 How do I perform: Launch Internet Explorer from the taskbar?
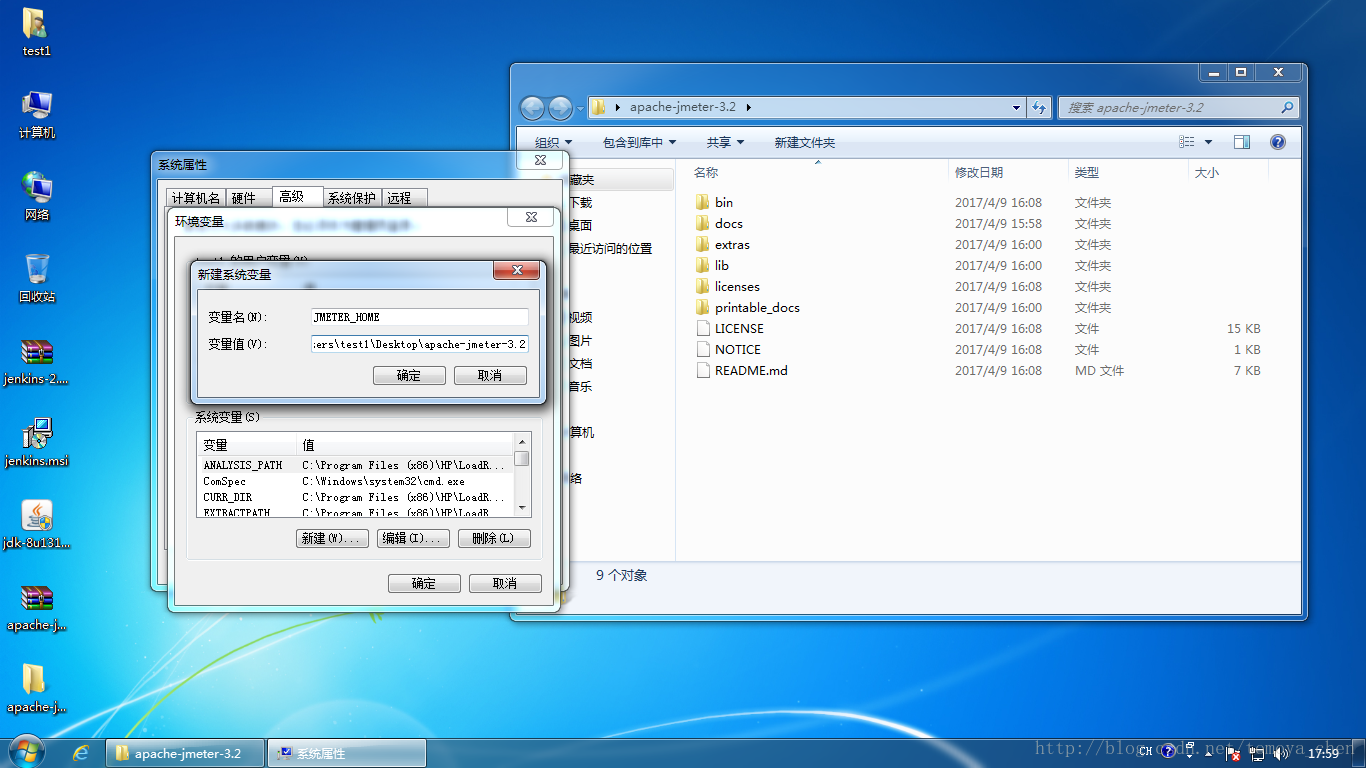pyautogui.click(x=81, y=753)
